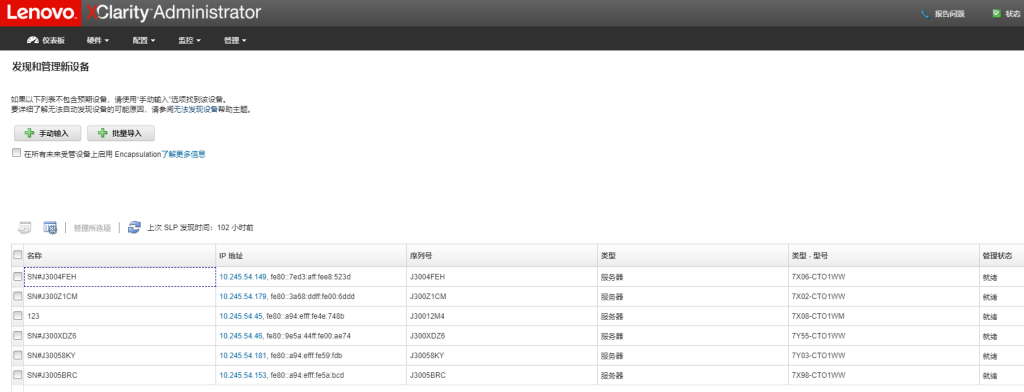Click the green status check icon
Image resolution: width=1024 pixels, height=392 pixels.
(997, 14)
